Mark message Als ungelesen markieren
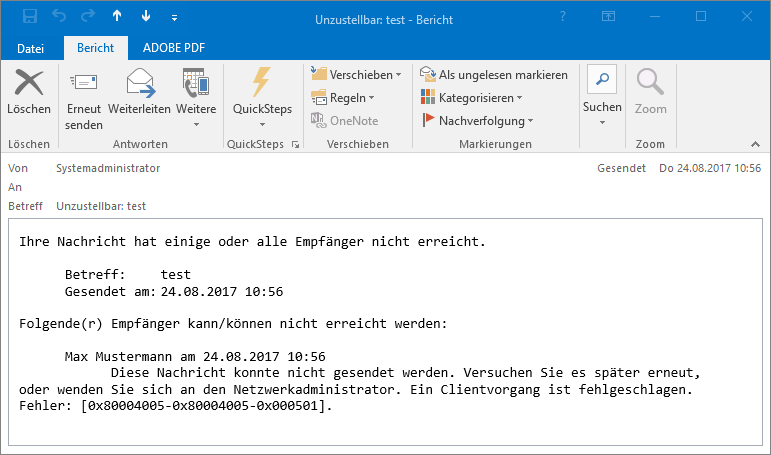 click(x=494, y=75)
